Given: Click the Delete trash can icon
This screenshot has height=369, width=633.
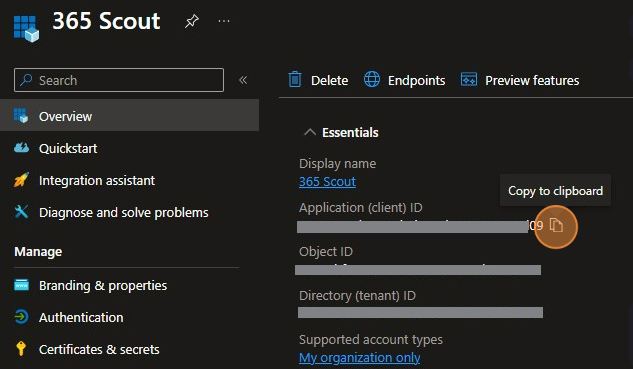Looking at the screenshot, I should [295, 80].
